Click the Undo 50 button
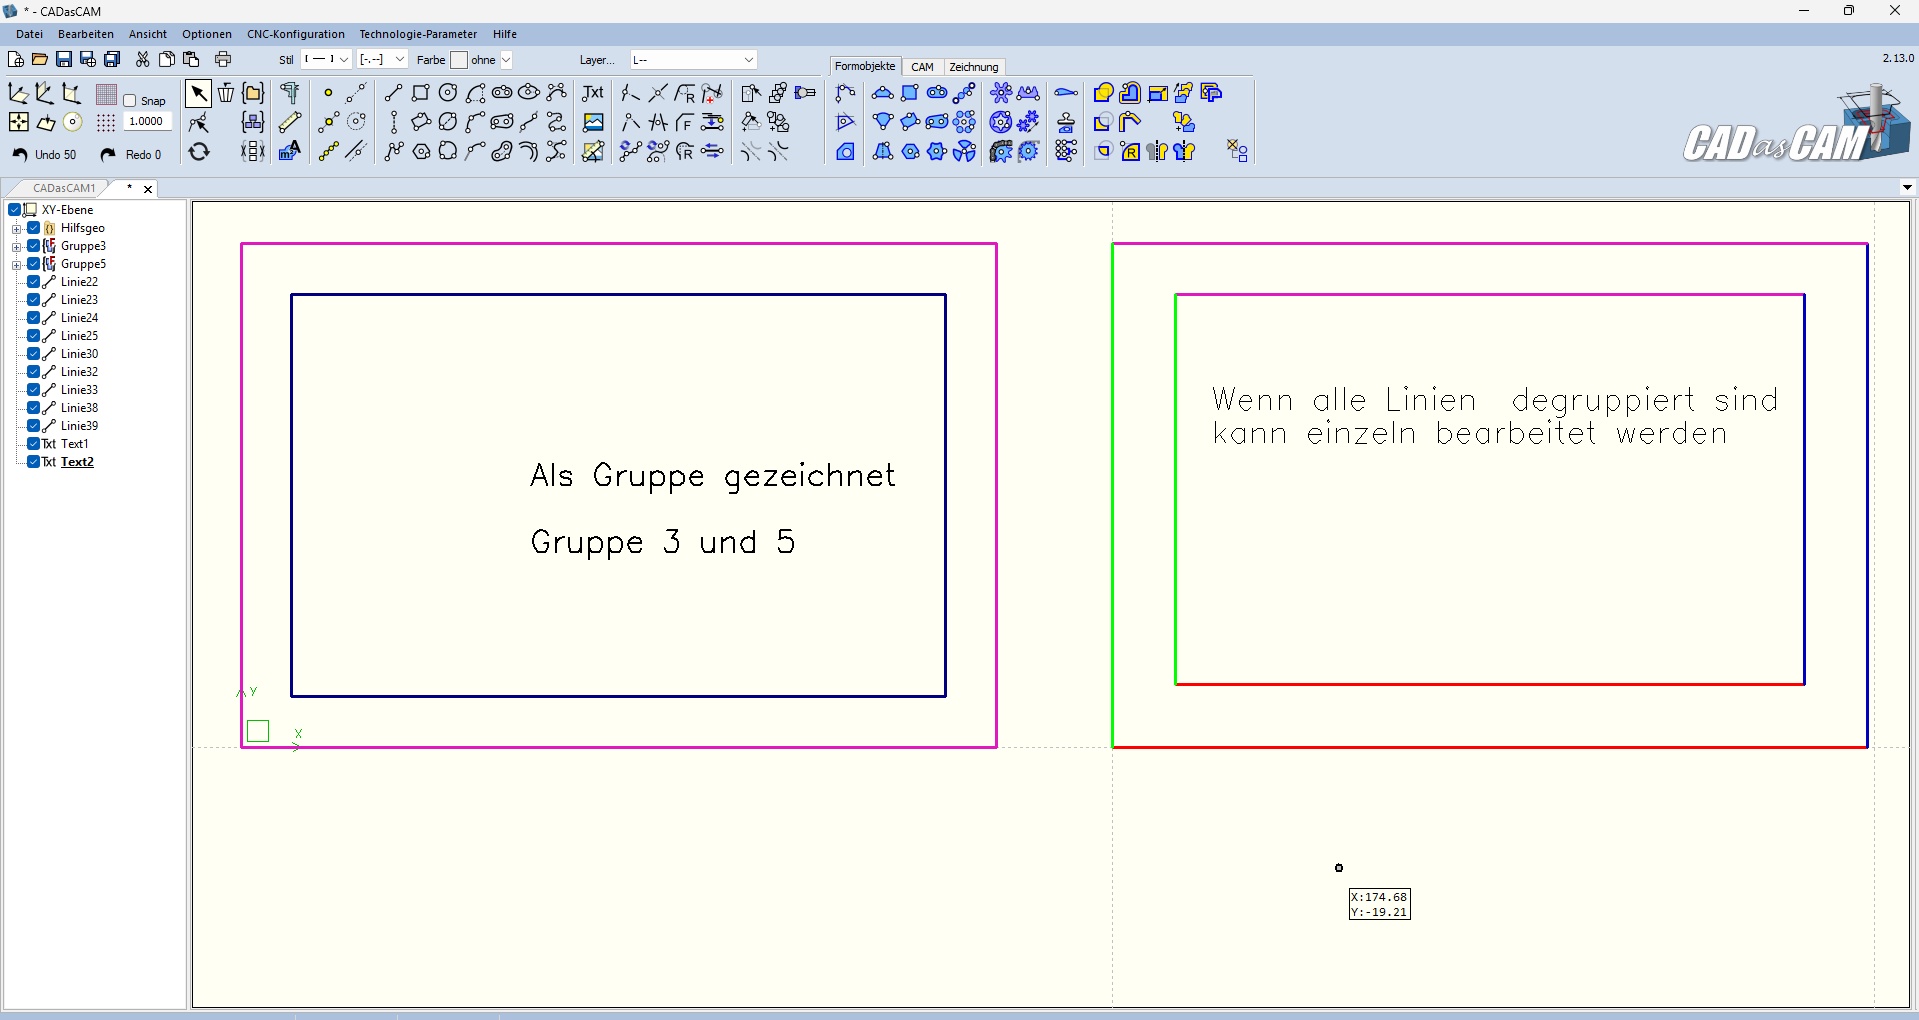This screenshot has height=1020, width=1919. (44, 155)
